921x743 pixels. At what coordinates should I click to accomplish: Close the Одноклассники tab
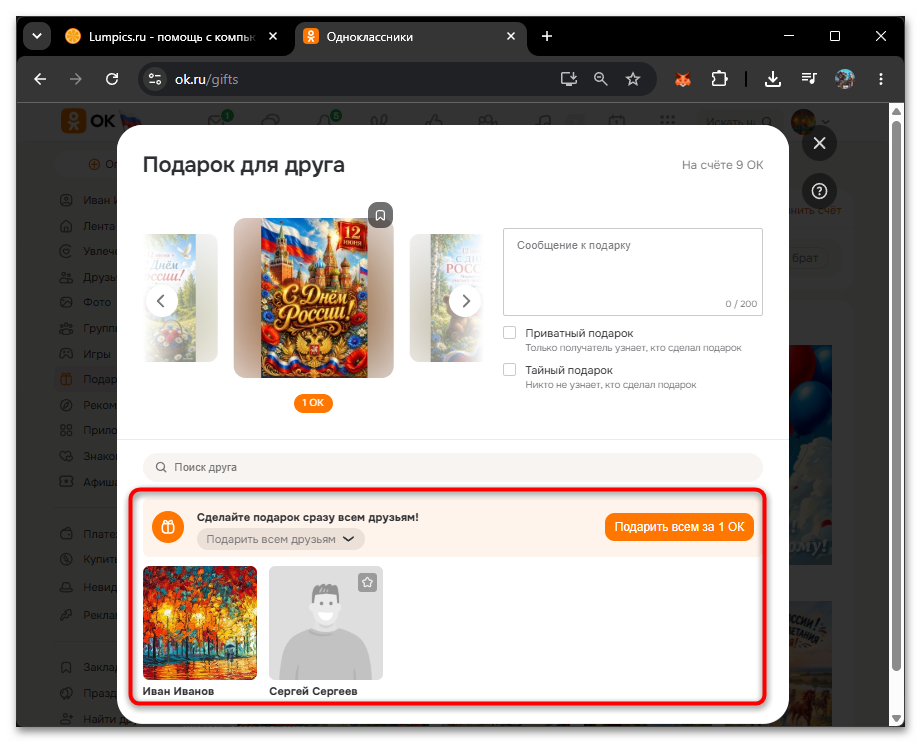point(511,36)
